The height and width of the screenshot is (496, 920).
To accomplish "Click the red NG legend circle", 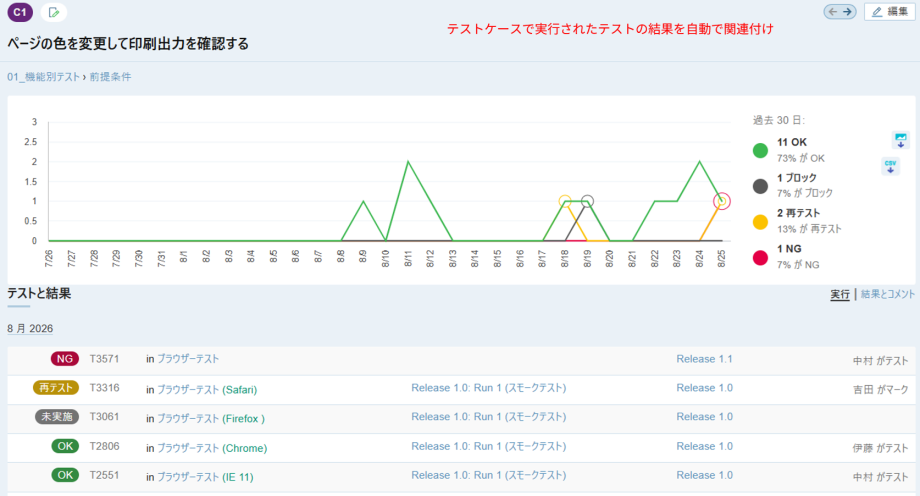I will (760, 258).
